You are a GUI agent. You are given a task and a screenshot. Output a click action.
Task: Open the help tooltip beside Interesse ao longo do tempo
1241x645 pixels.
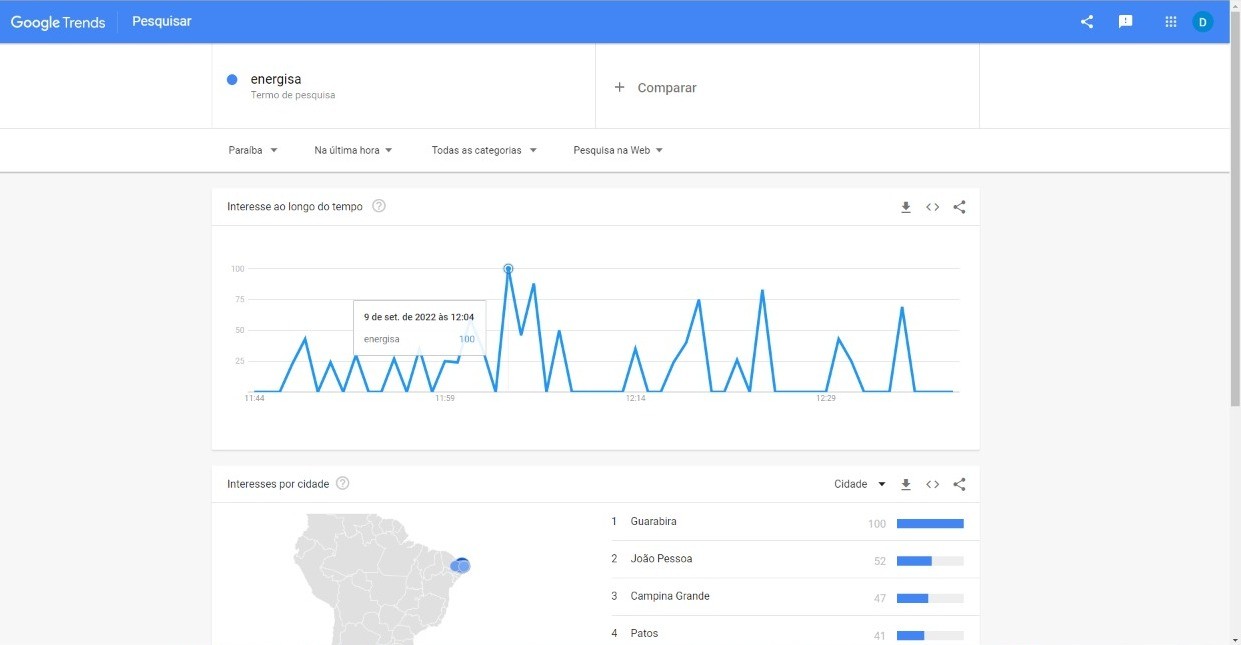point(378,205)
